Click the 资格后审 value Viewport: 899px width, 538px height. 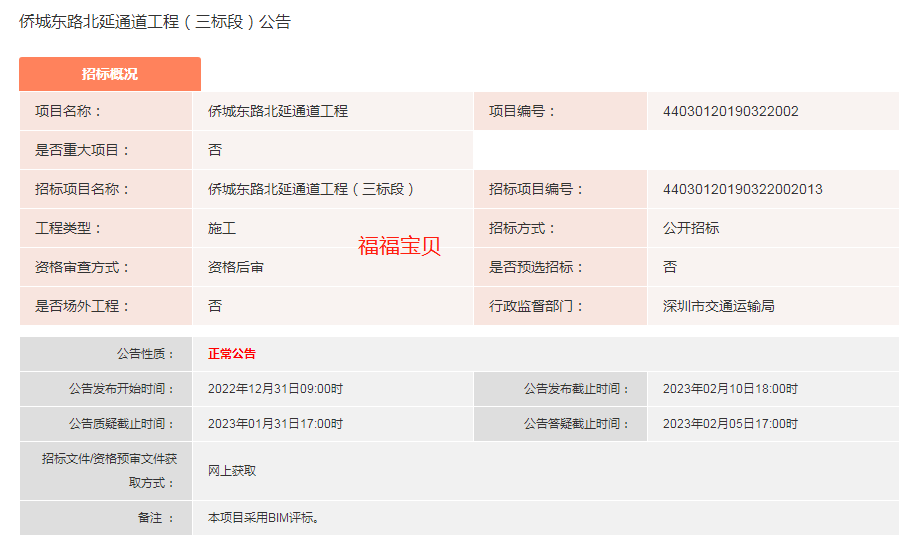click(x=236, y=267)
